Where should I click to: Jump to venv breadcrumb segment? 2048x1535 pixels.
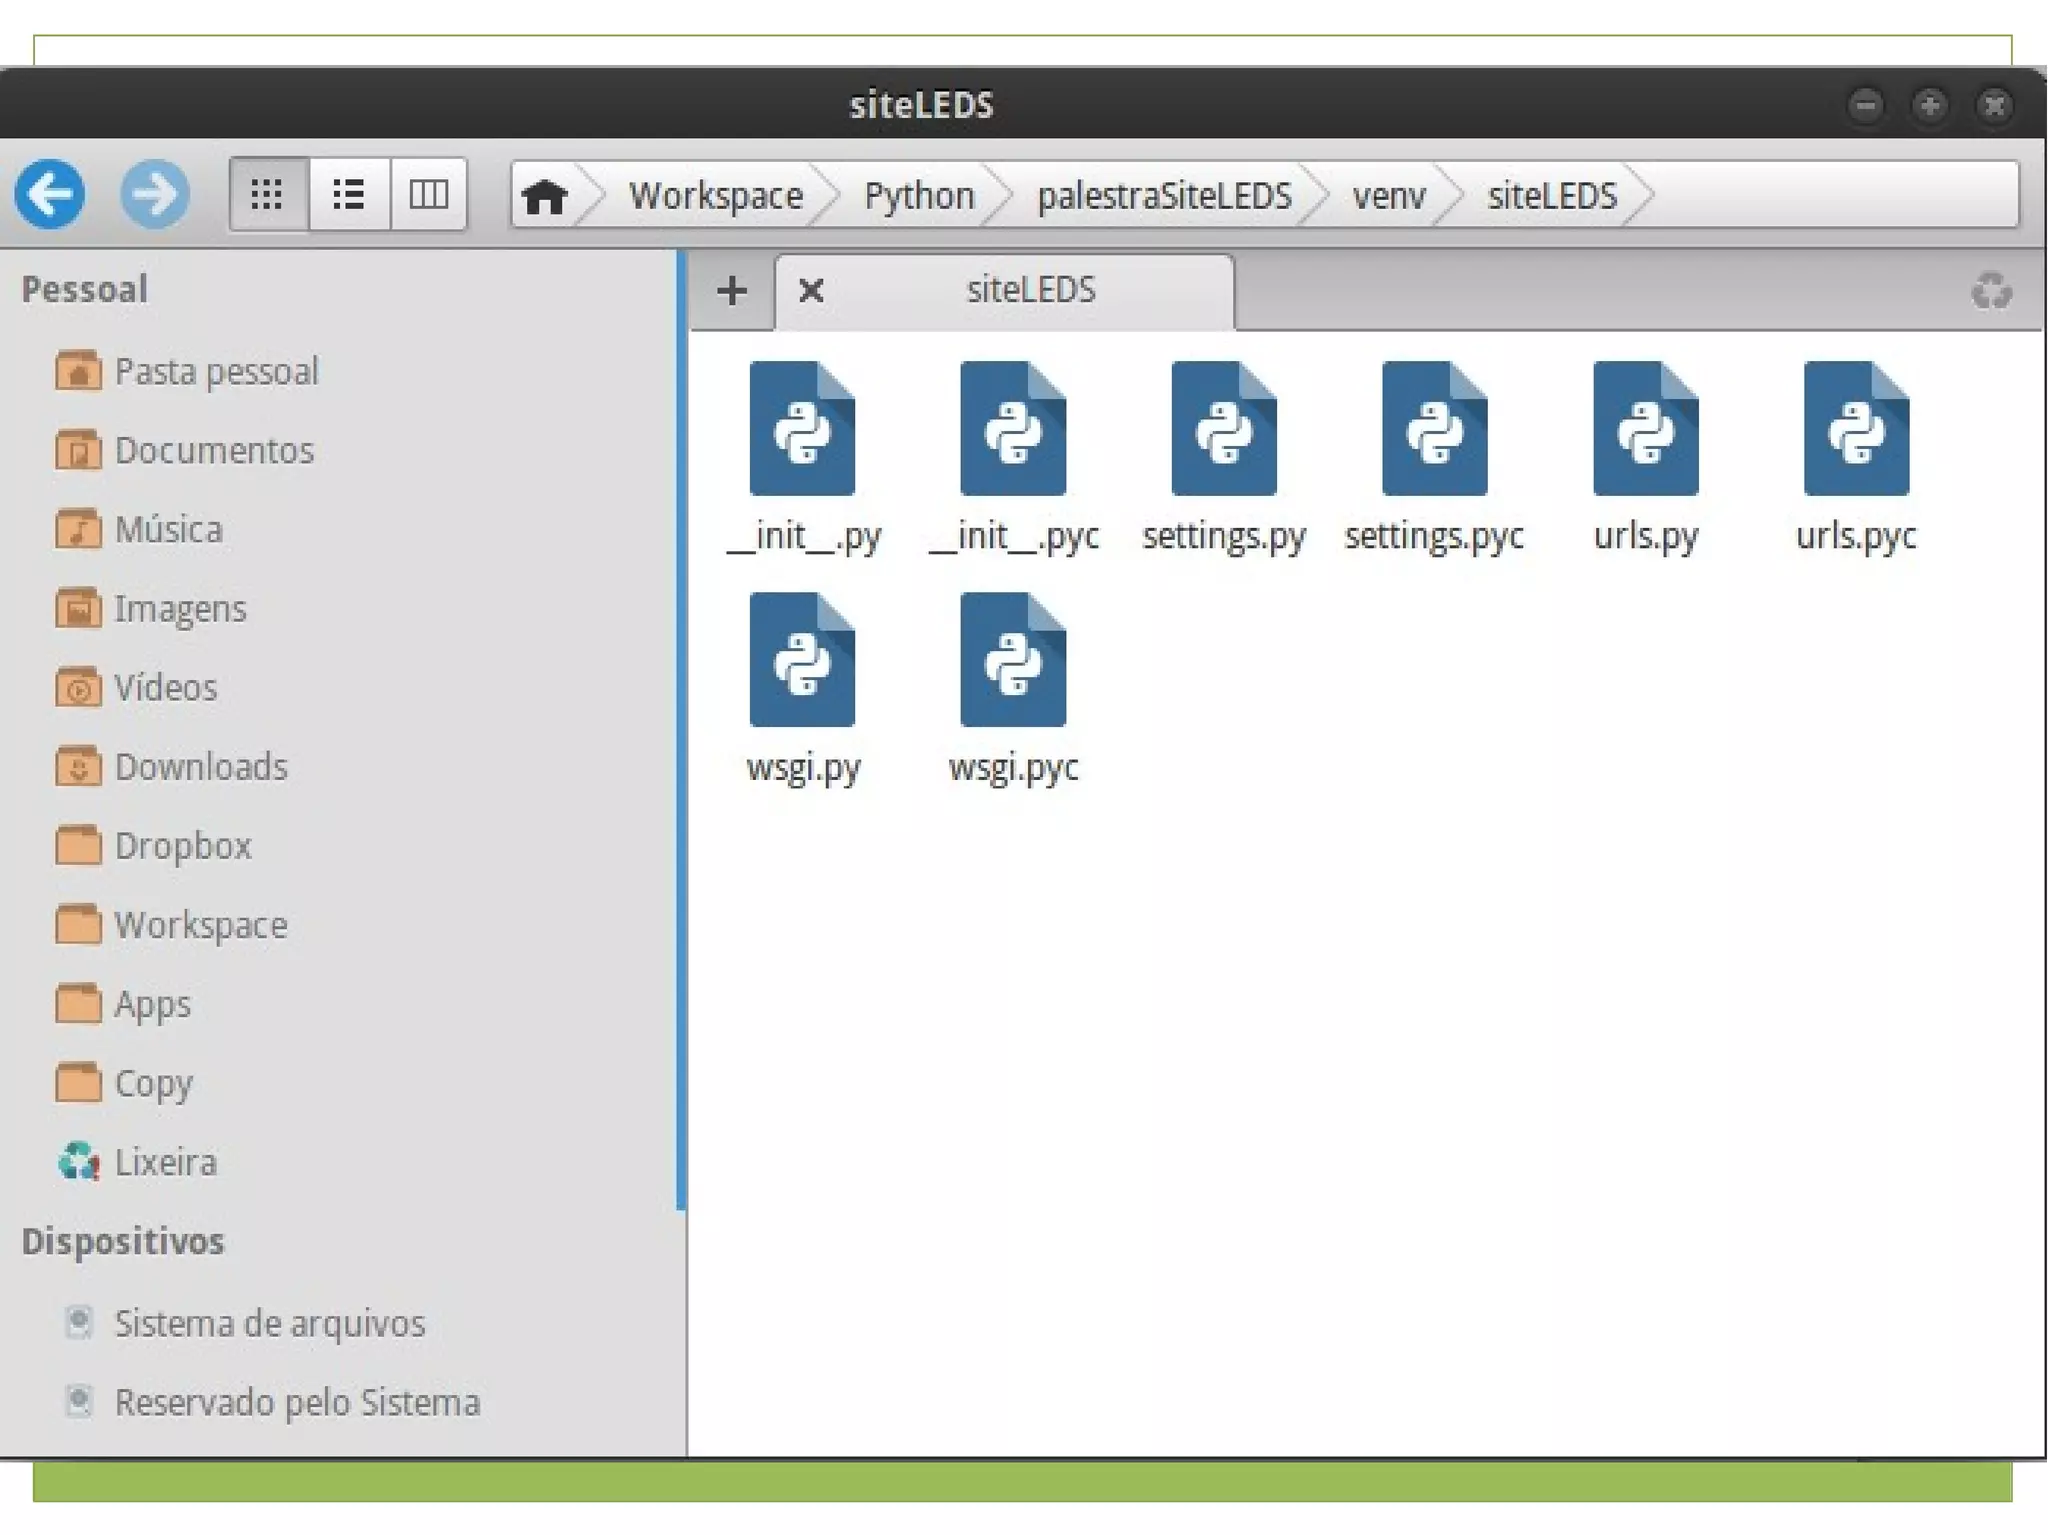[1388, 196]
